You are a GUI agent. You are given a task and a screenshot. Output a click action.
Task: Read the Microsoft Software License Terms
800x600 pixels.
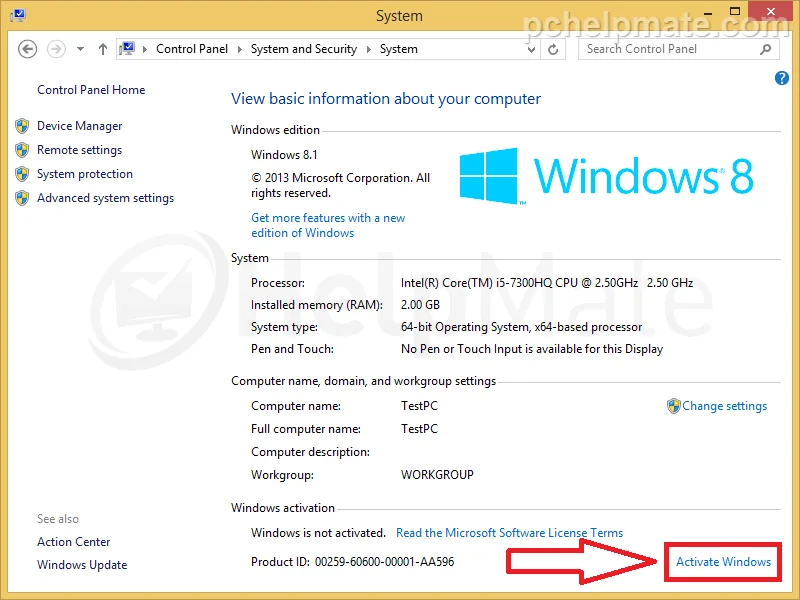pos(509,533)
